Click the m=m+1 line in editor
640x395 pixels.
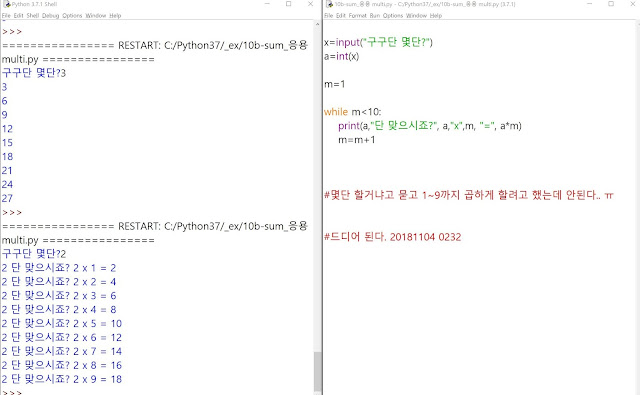click(357, 140)
